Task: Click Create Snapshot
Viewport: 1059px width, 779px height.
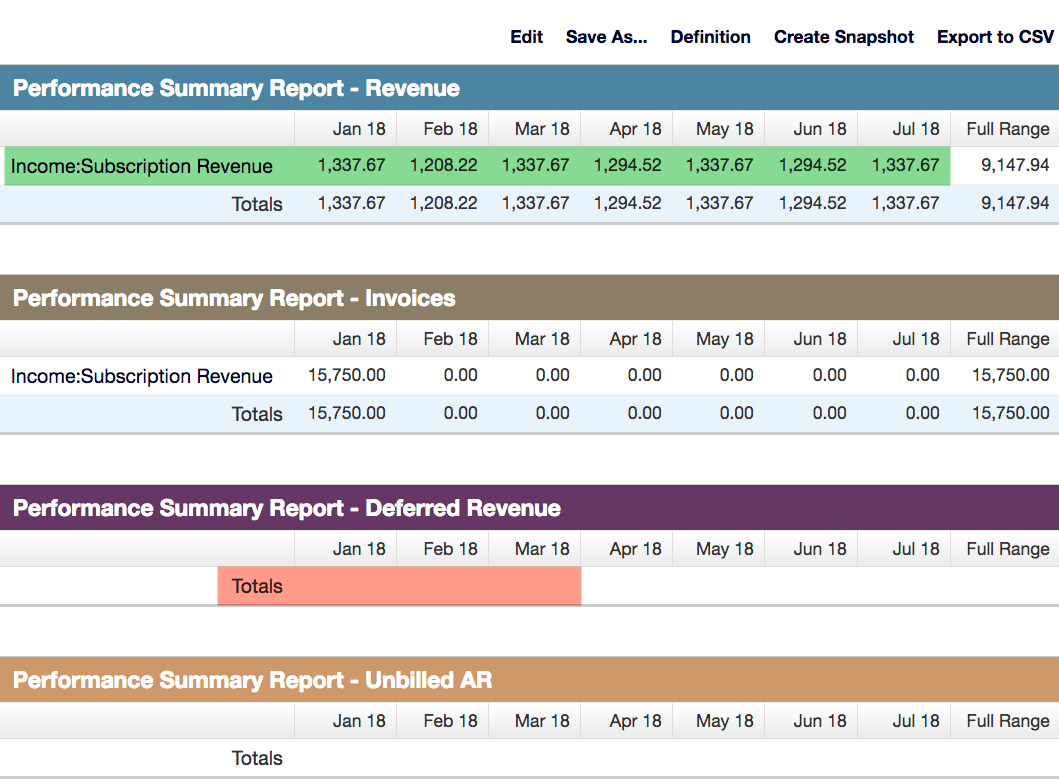Action: click(844, 37)
